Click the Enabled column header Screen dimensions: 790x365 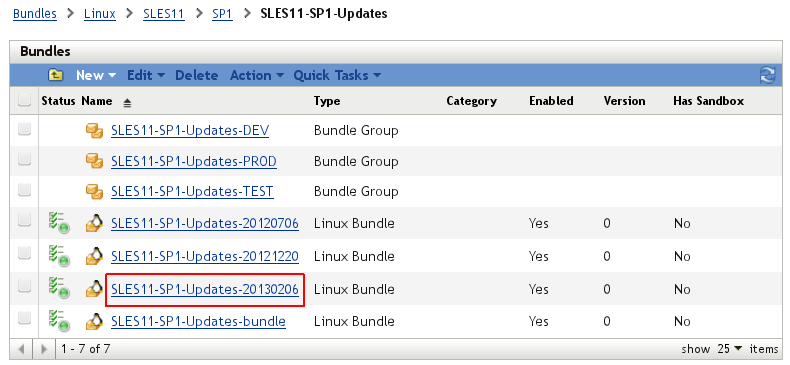(551, 101)
